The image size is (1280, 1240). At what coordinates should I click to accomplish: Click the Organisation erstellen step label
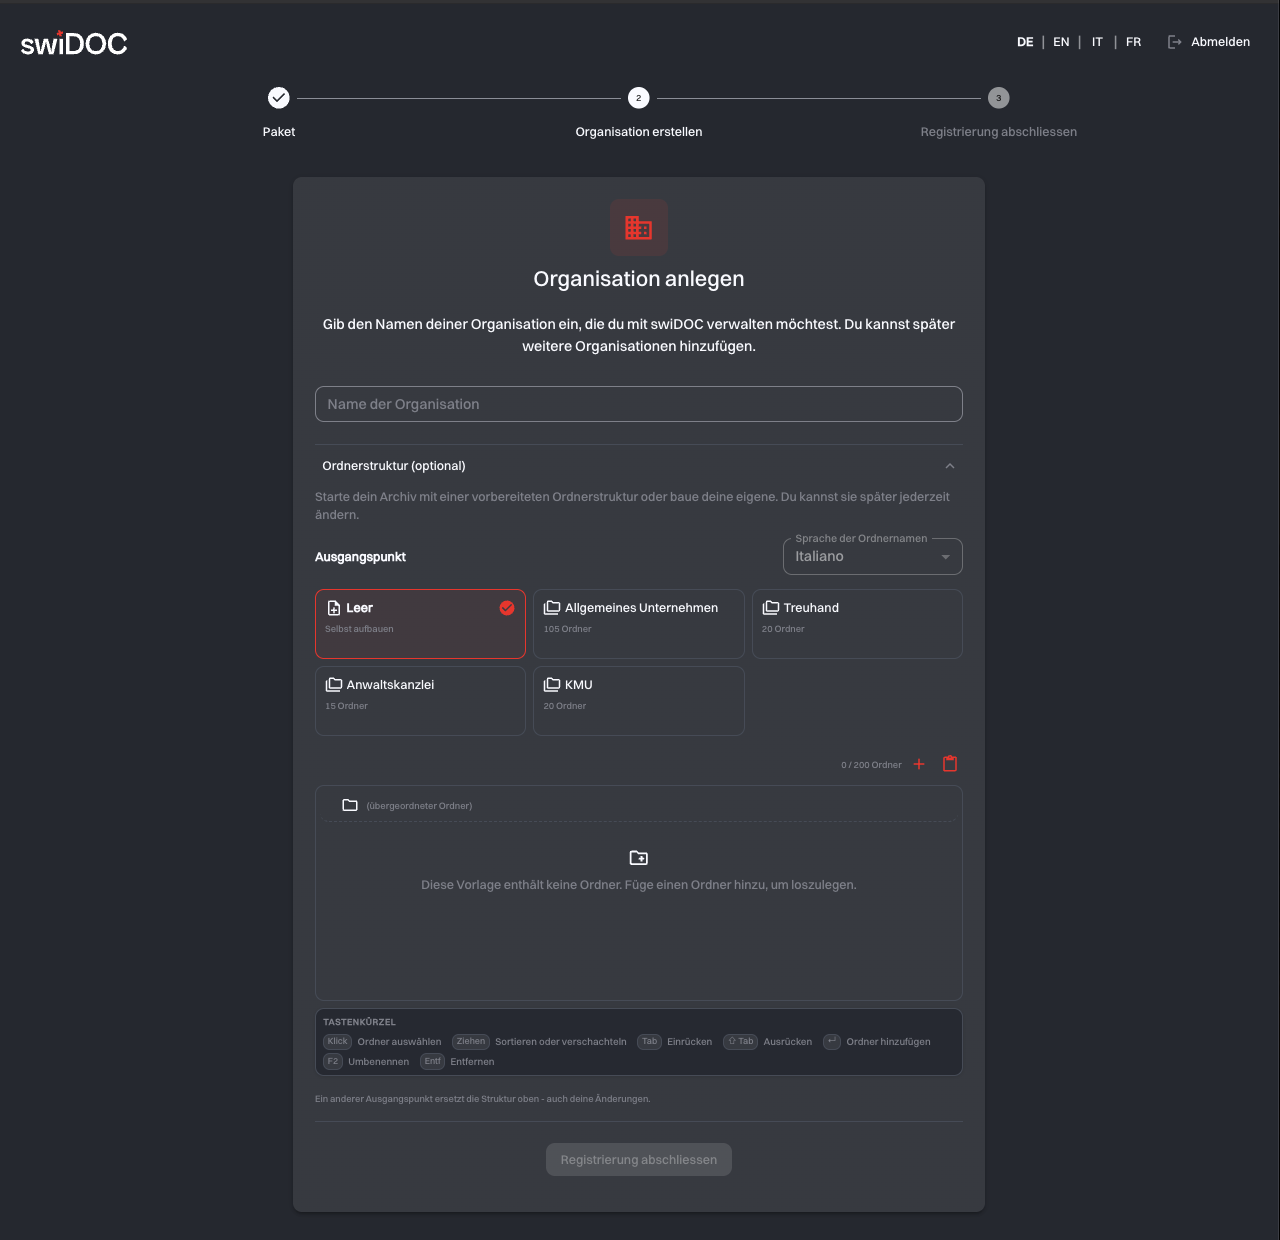[x=639, y=132]
